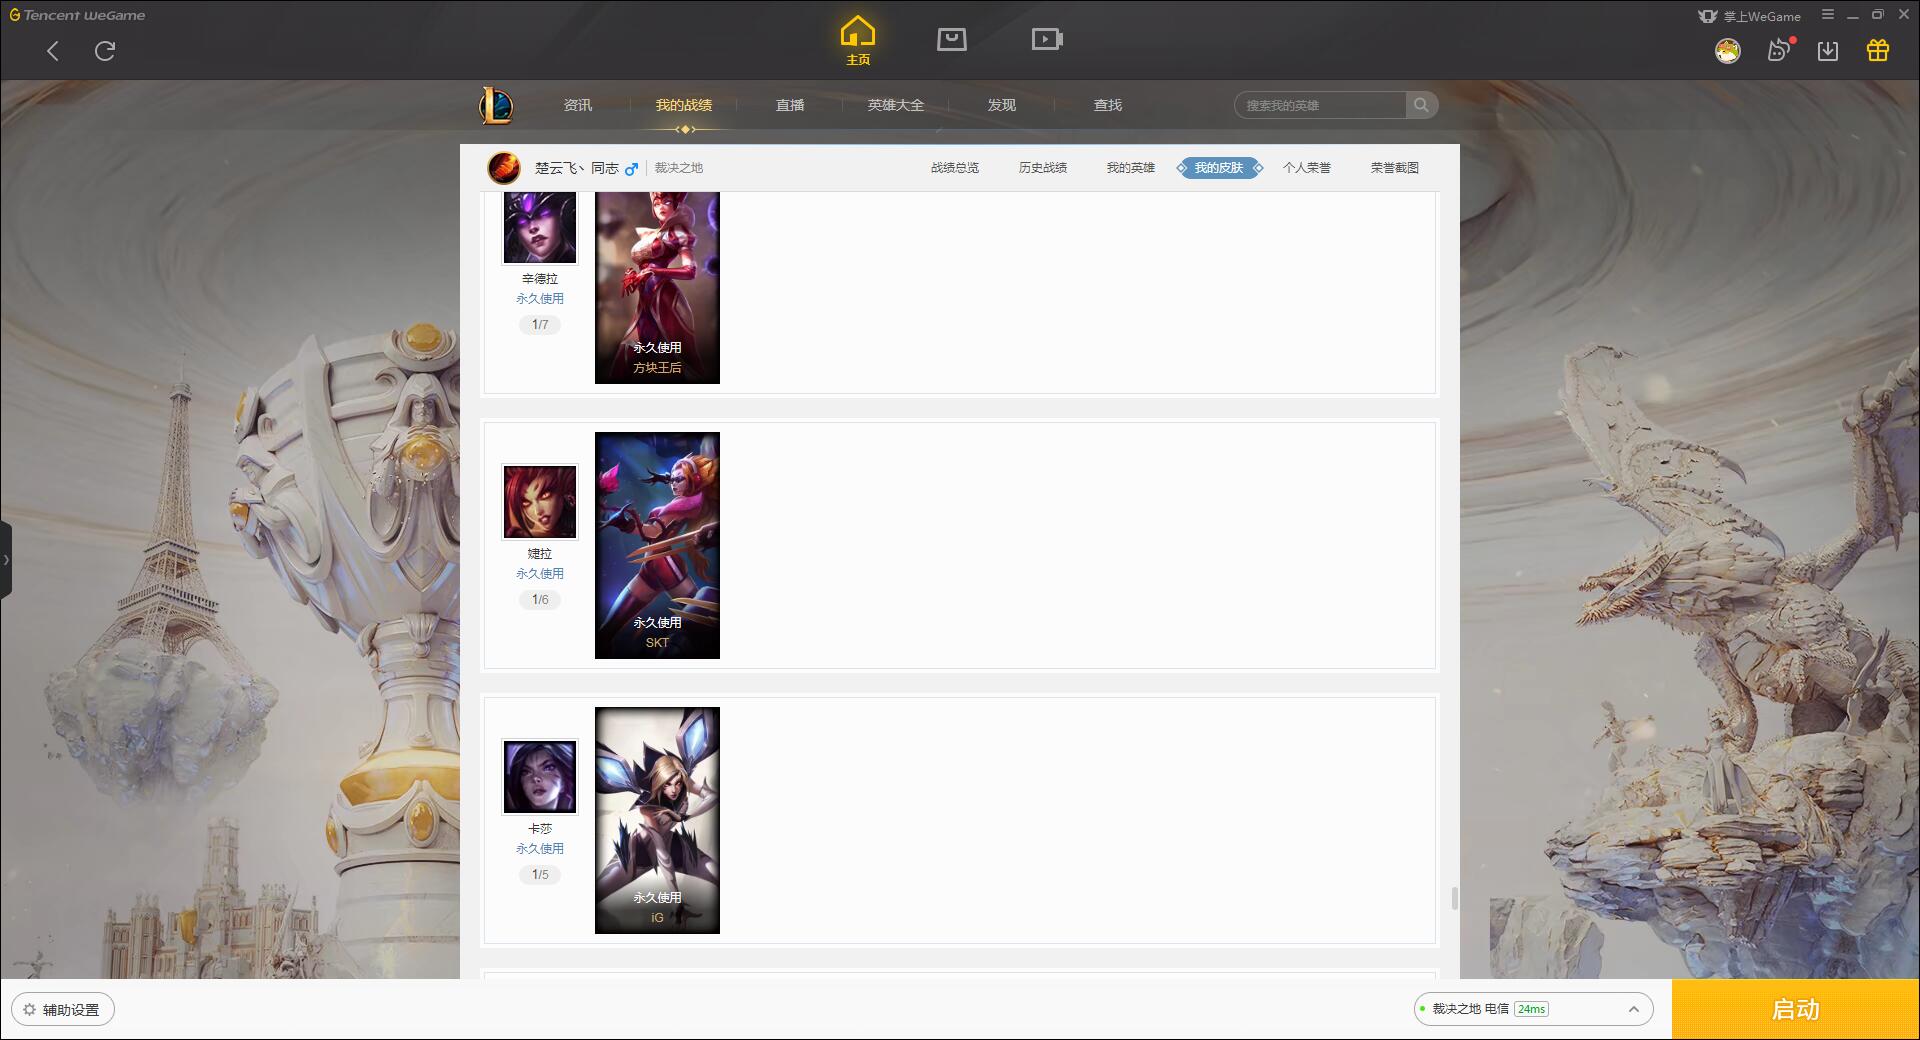This screenshot has width=1920, height=1040.
Task: Open the home (主页) icon
Action: pyautogui.click(x=858, y=41)
